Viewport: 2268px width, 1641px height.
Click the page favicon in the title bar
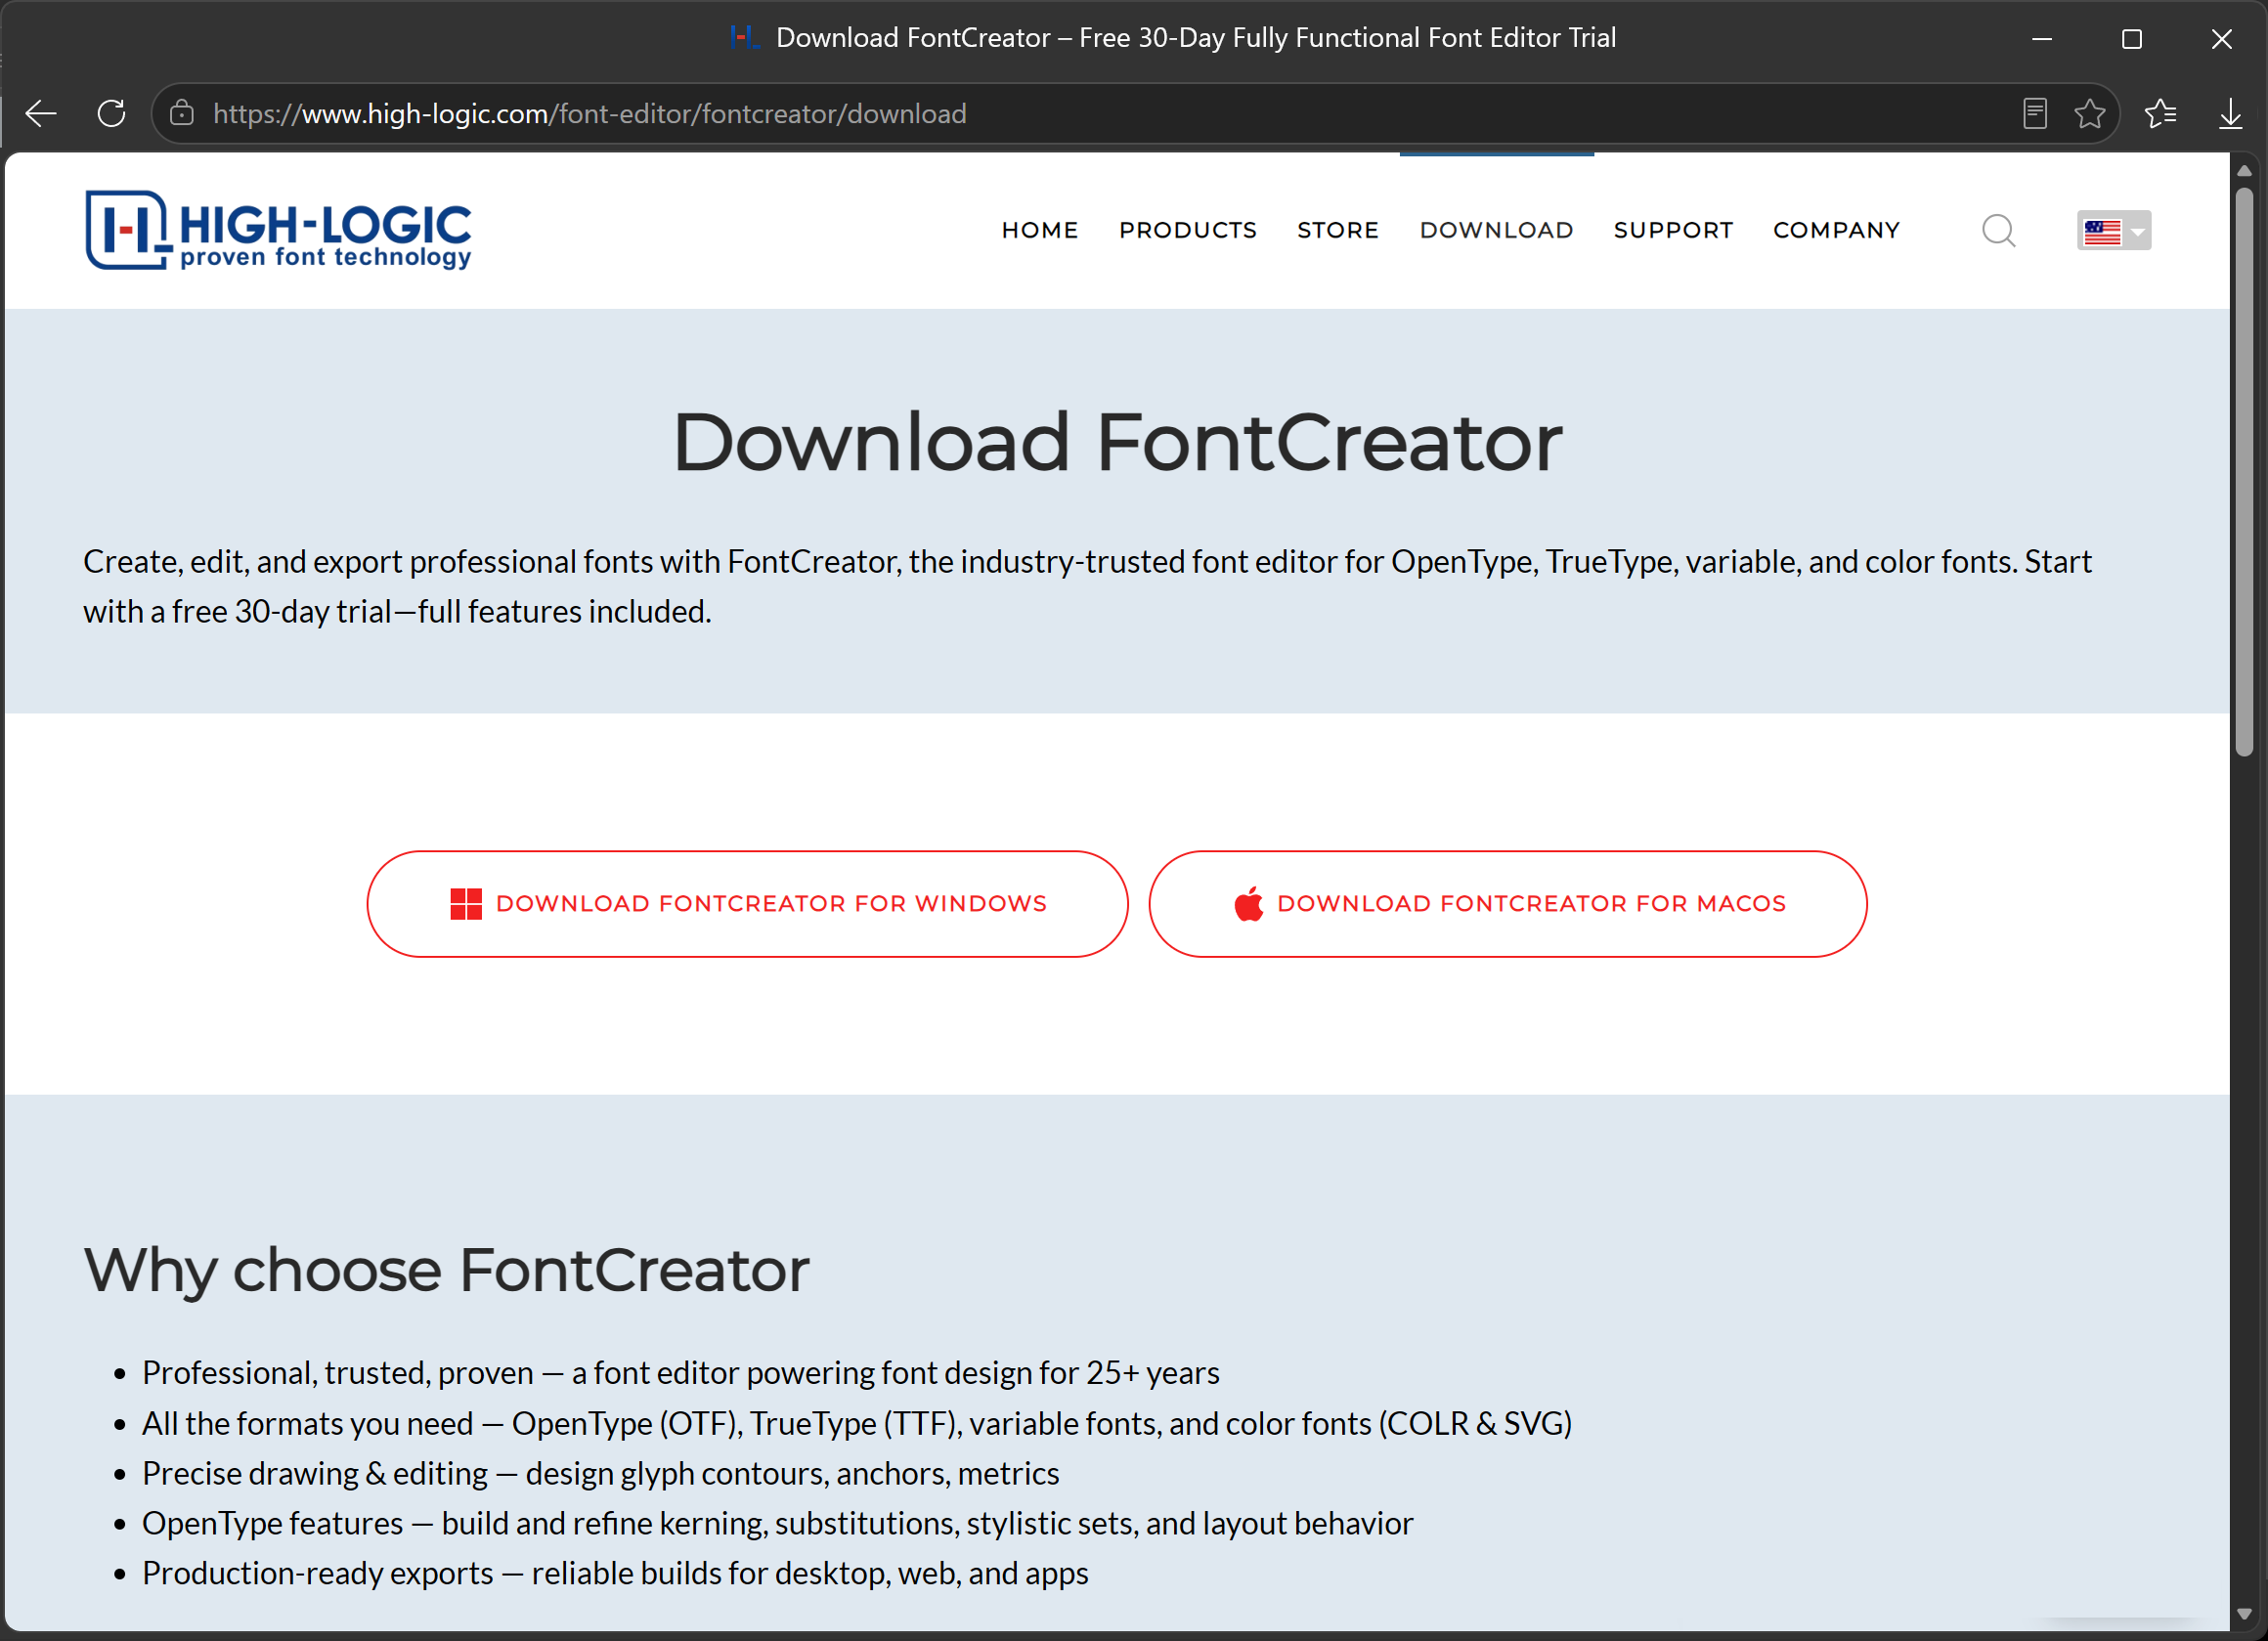[x=744, y=38]
